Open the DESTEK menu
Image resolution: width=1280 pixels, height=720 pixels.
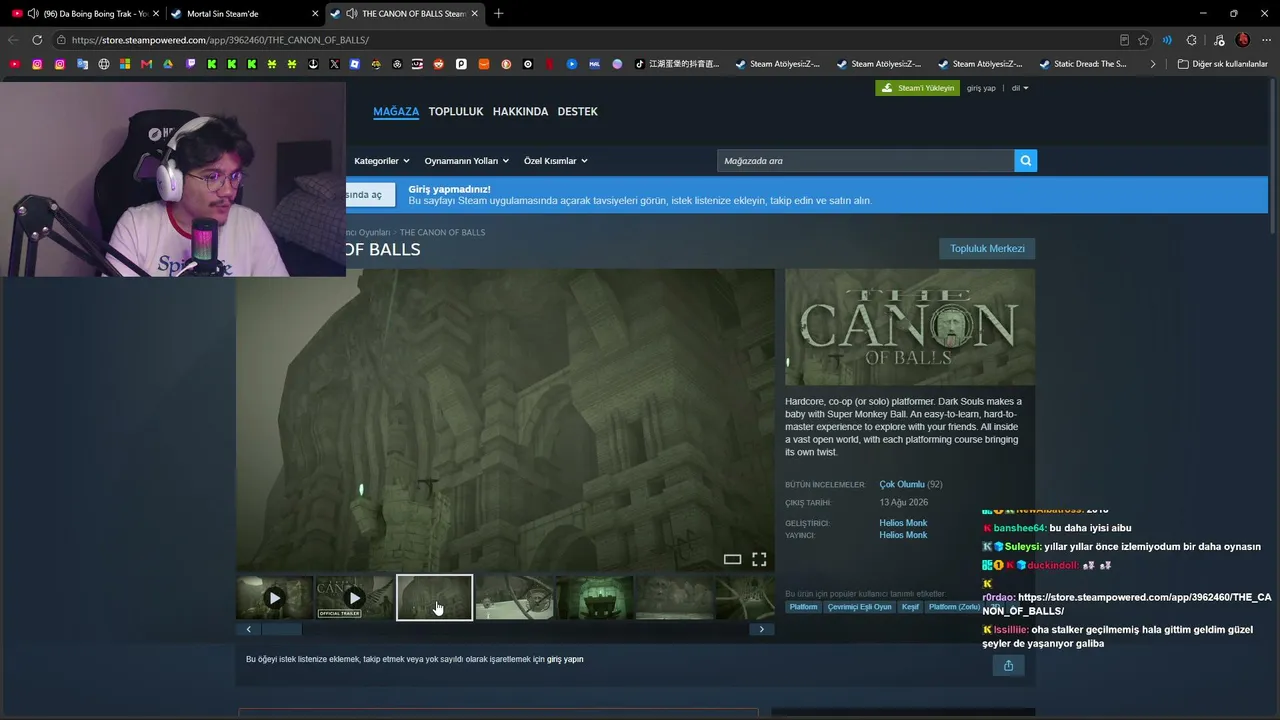(x=577, y=112)
